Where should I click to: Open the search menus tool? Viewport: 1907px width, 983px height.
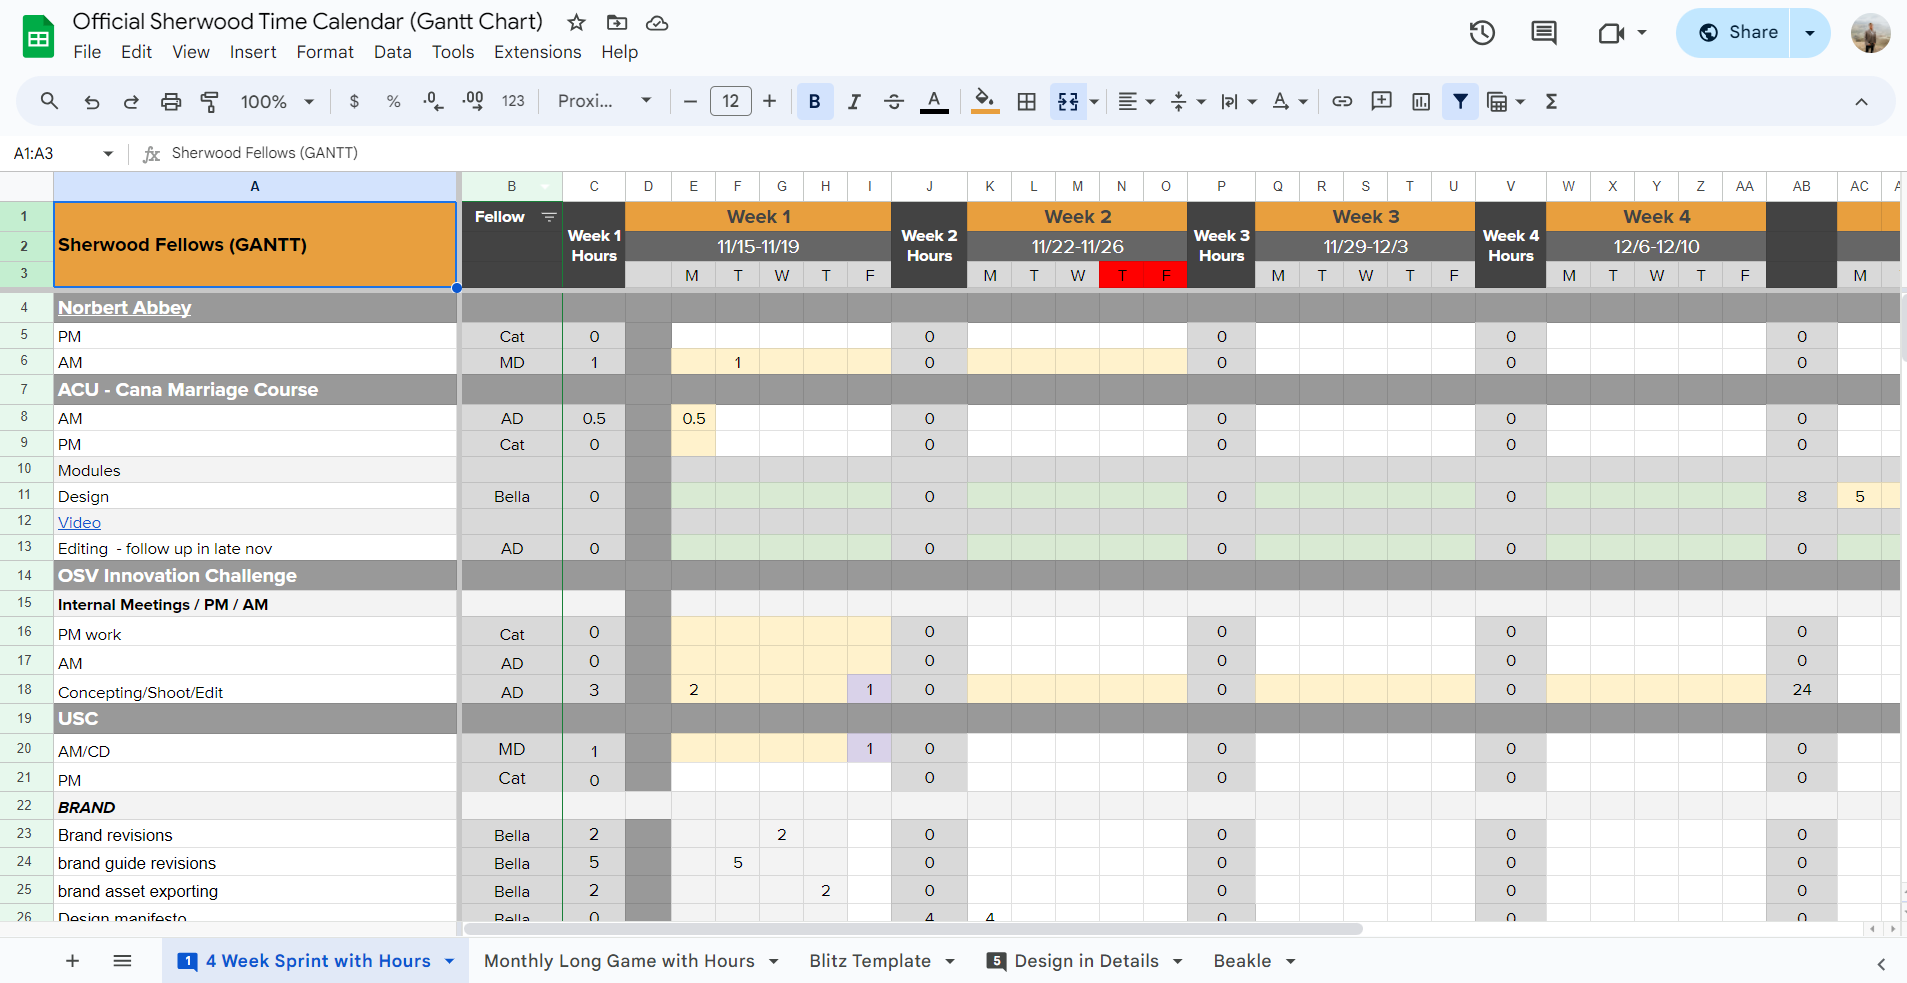[x=49, y=101]
